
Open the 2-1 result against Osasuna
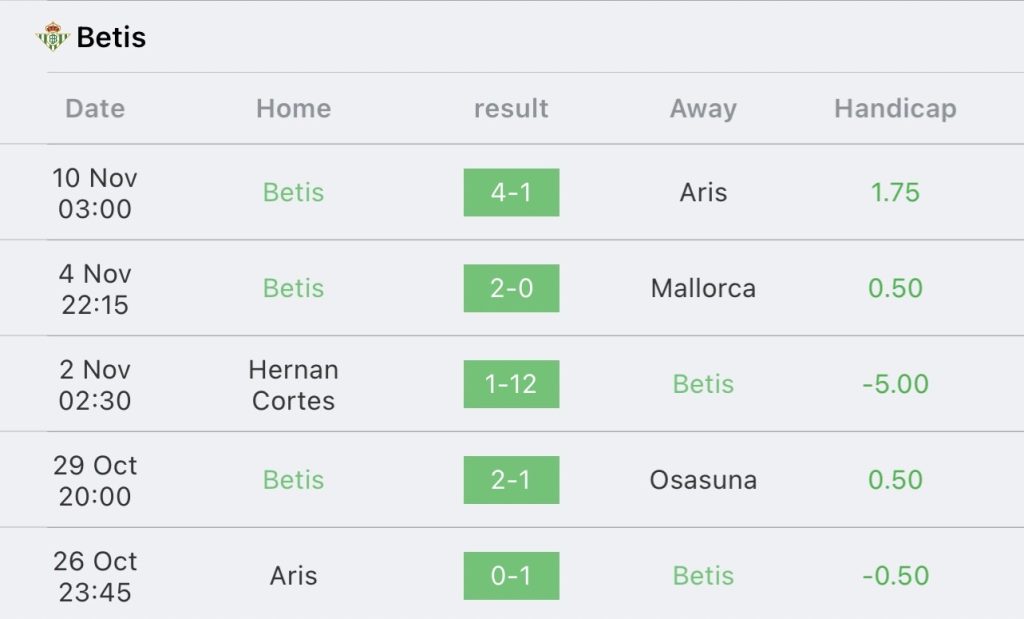pos(511,480)
